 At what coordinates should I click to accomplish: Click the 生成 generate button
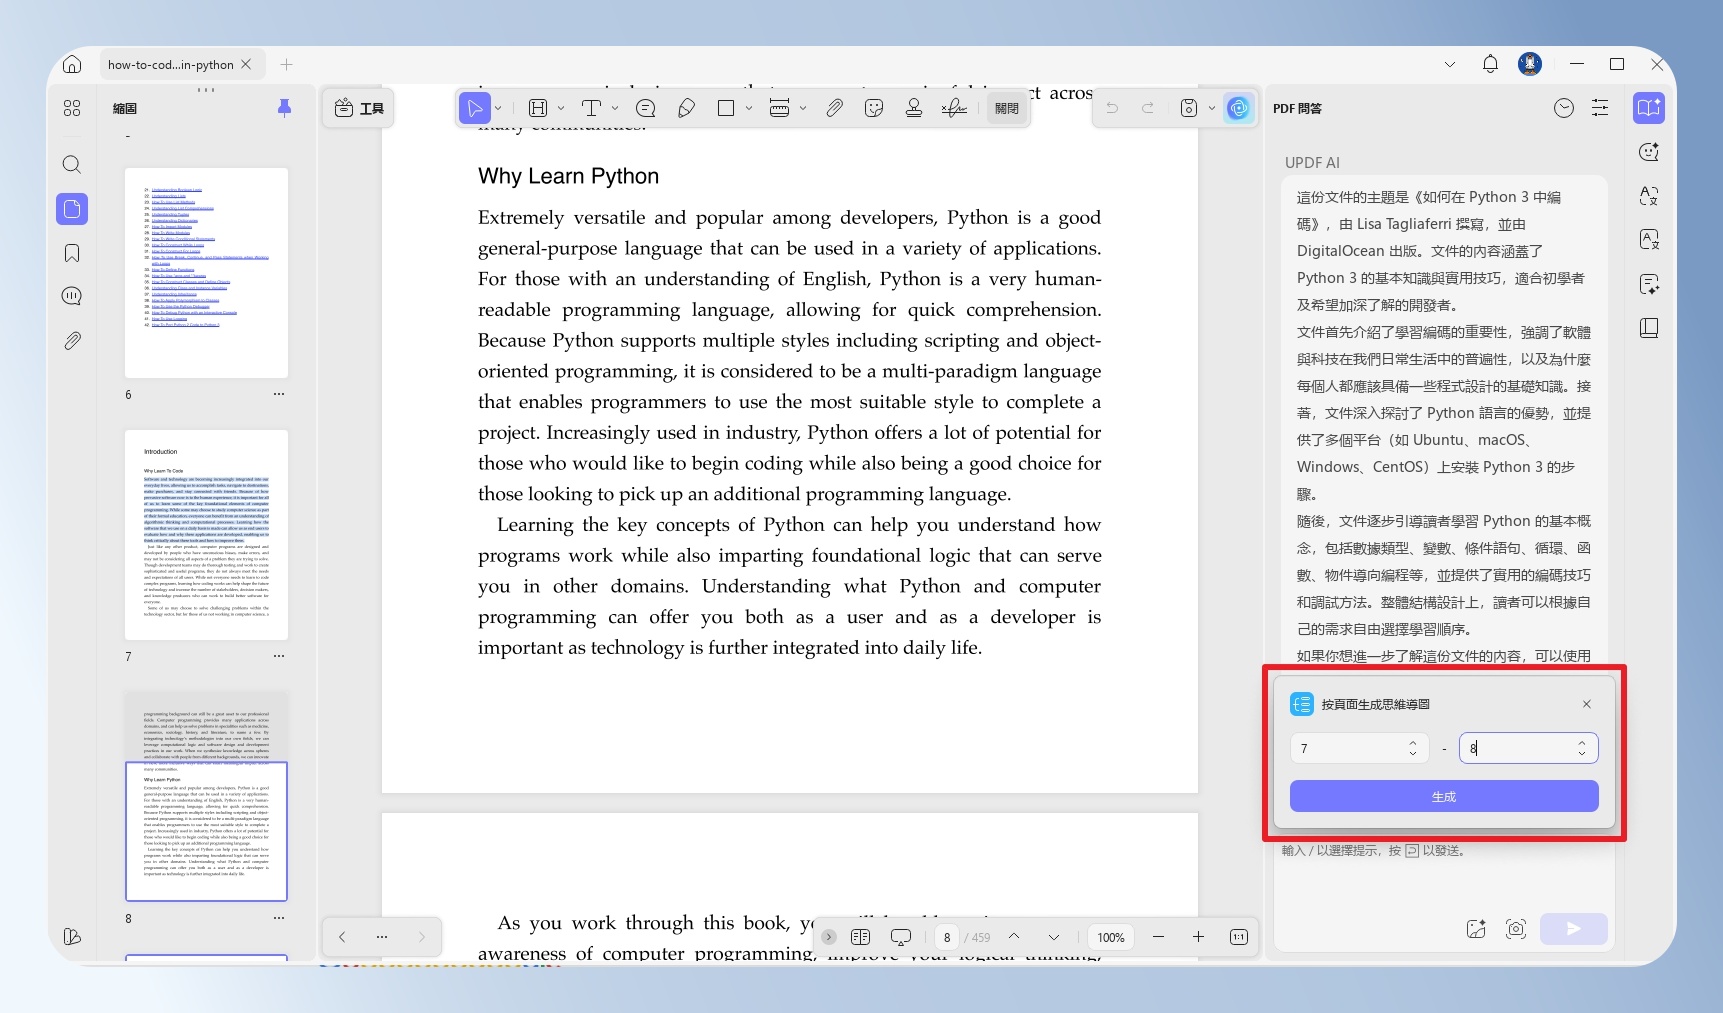1444,797
